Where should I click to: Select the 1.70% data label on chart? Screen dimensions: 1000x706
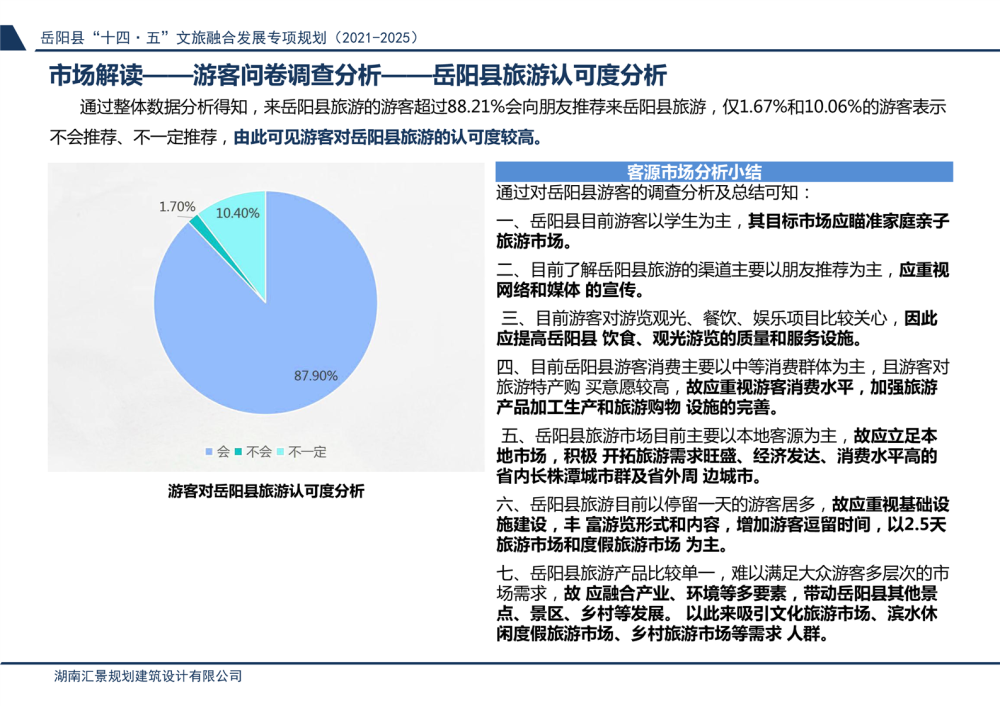[177, 206]
